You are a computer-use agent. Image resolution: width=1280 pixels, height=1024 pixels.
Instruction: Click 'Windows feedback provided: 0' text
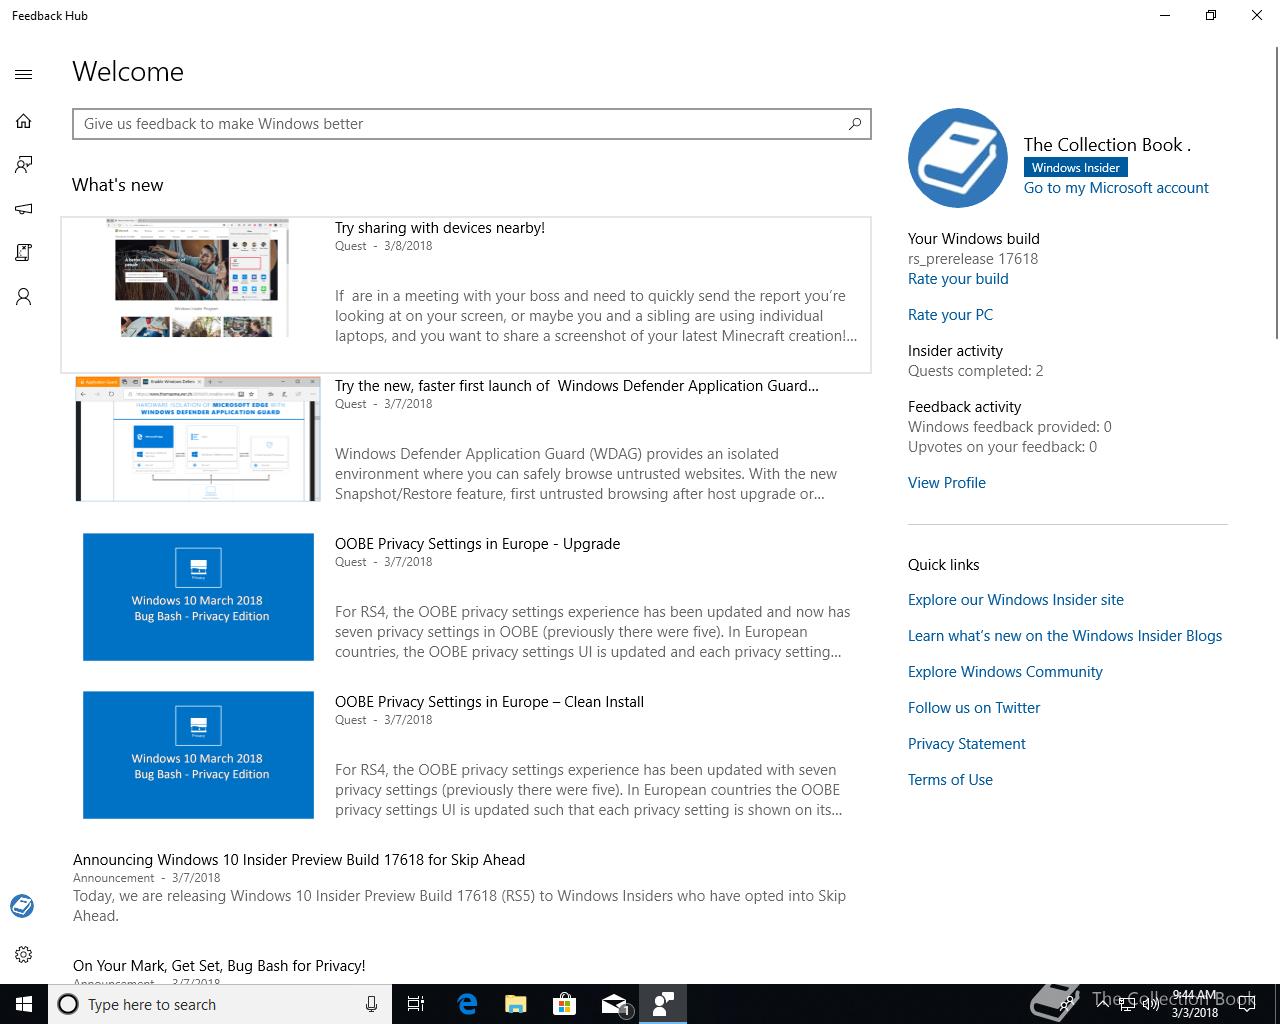(1010, 427)
